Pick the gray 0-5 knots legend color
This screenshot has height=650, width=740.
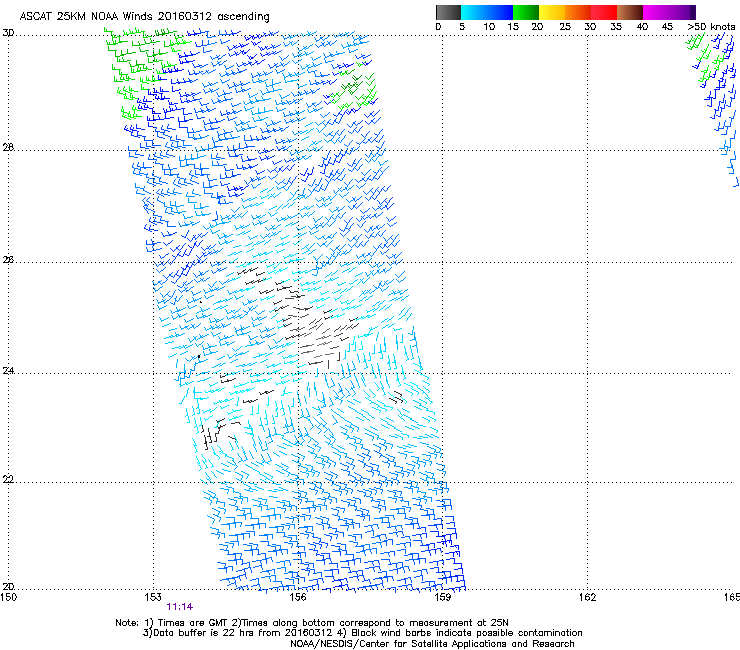tap(448, 12)
